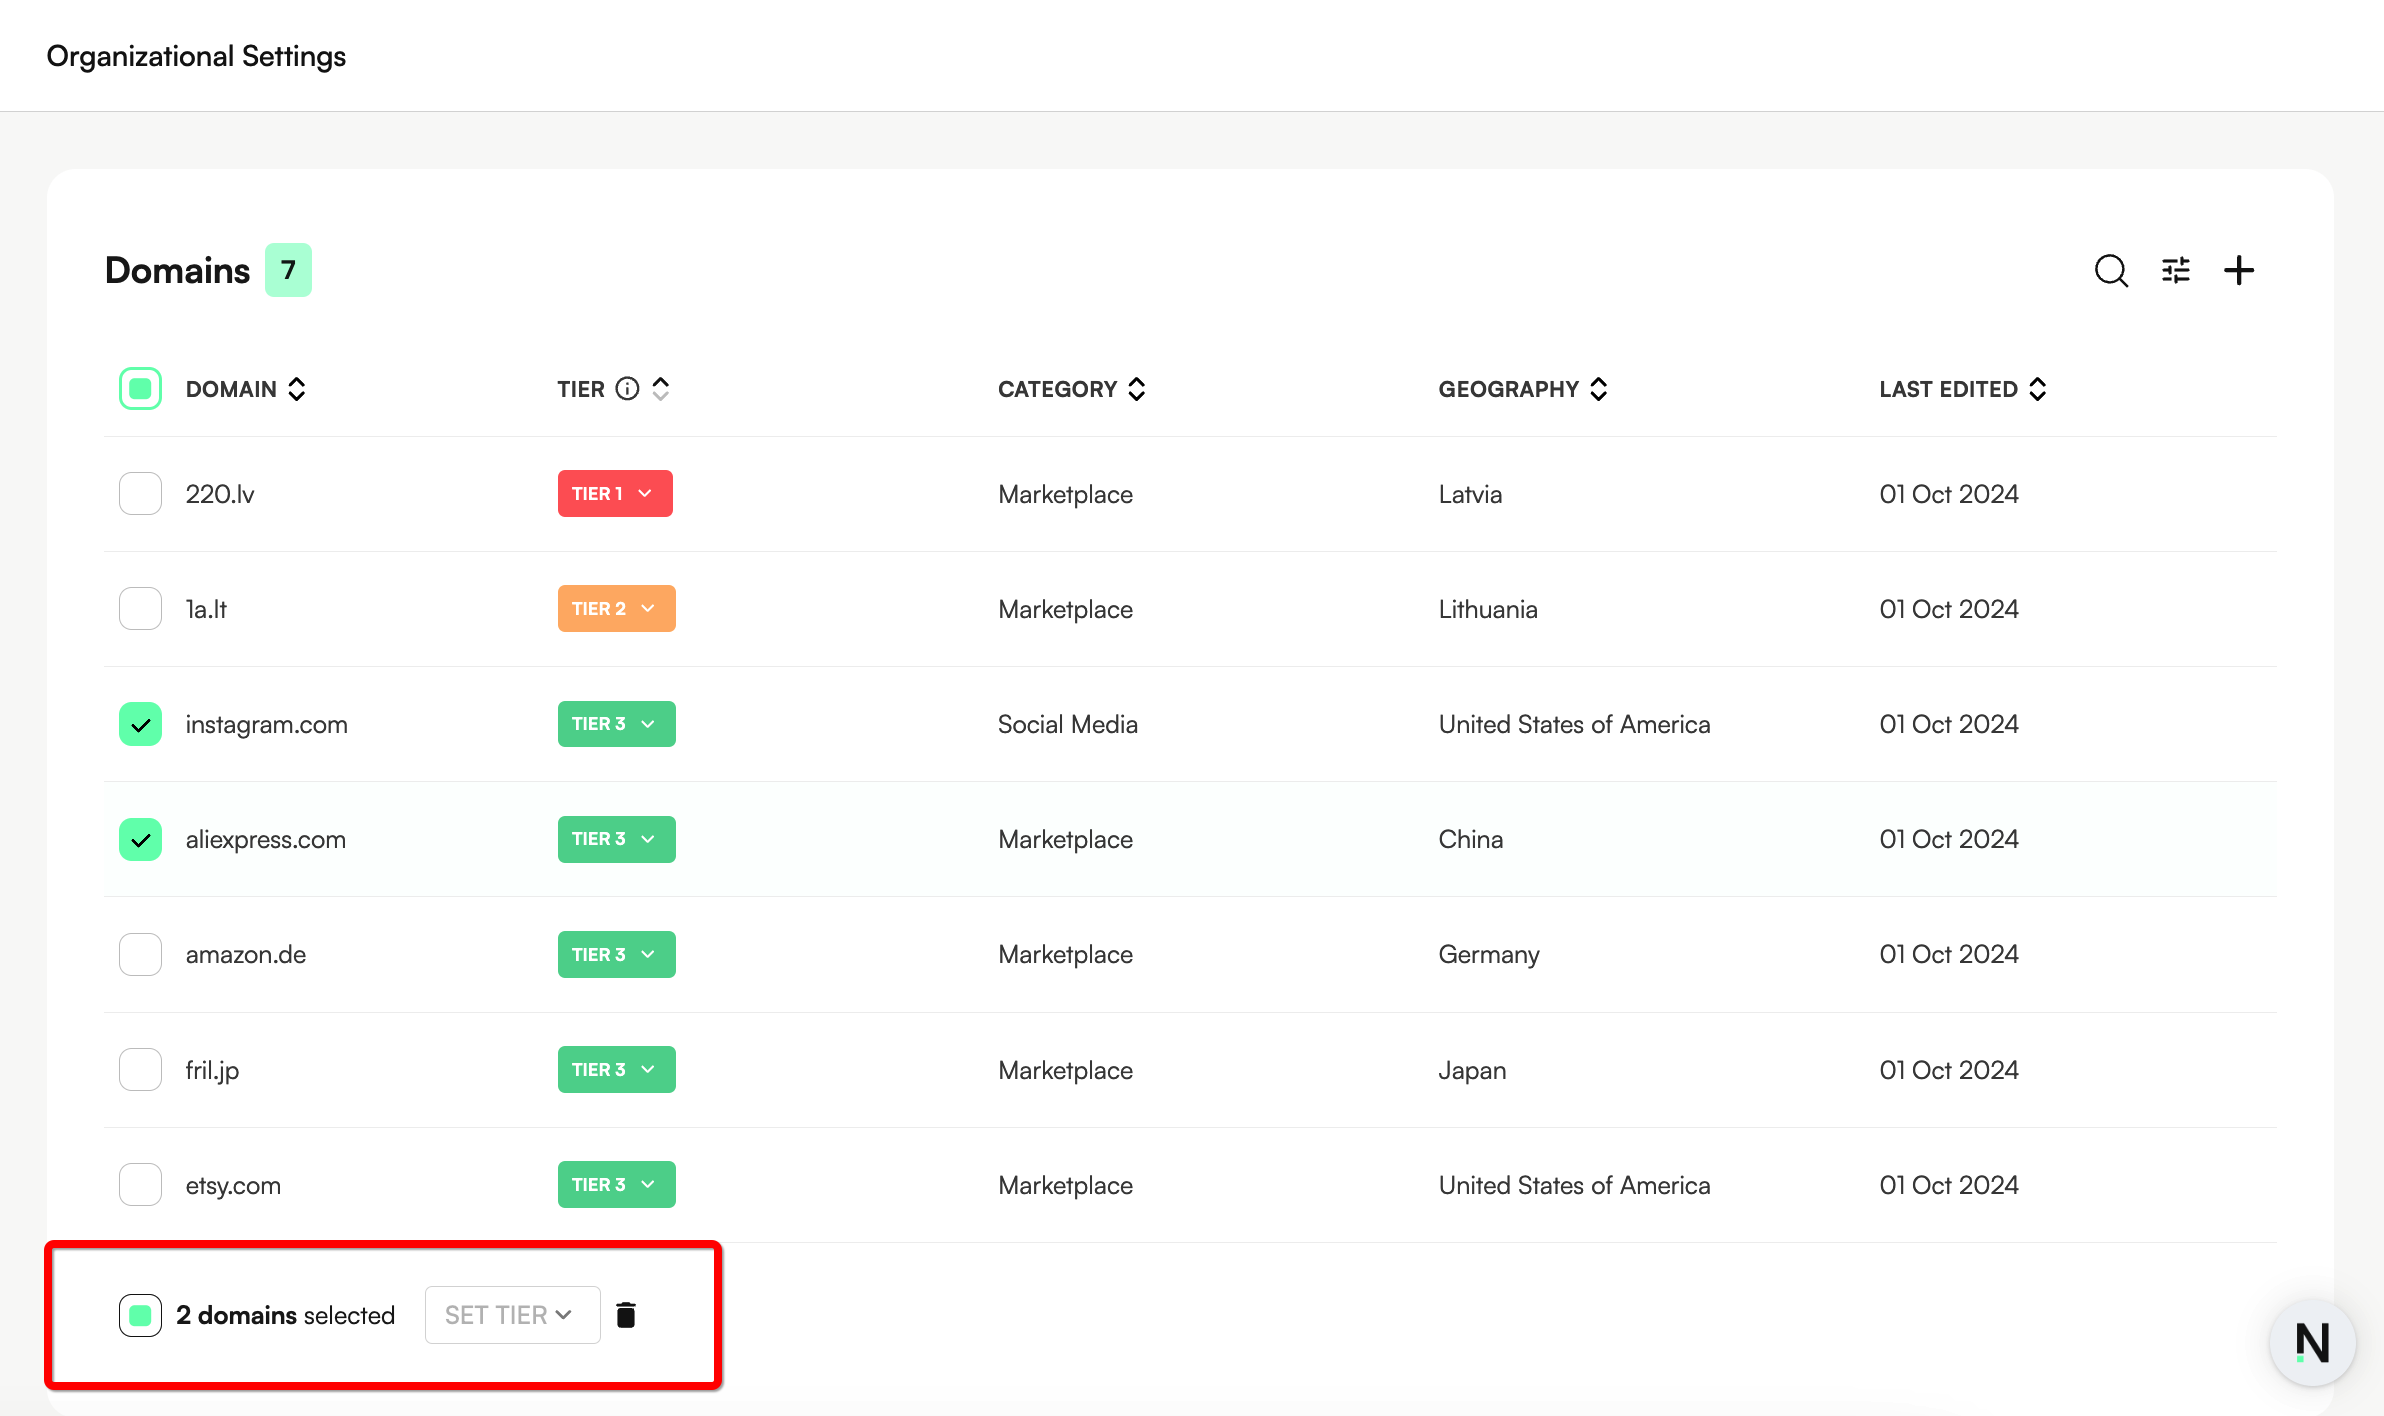The image size is (2384, 1416).
Task: Select the etsy.com row checkbox
Action: pos(140,1185)
